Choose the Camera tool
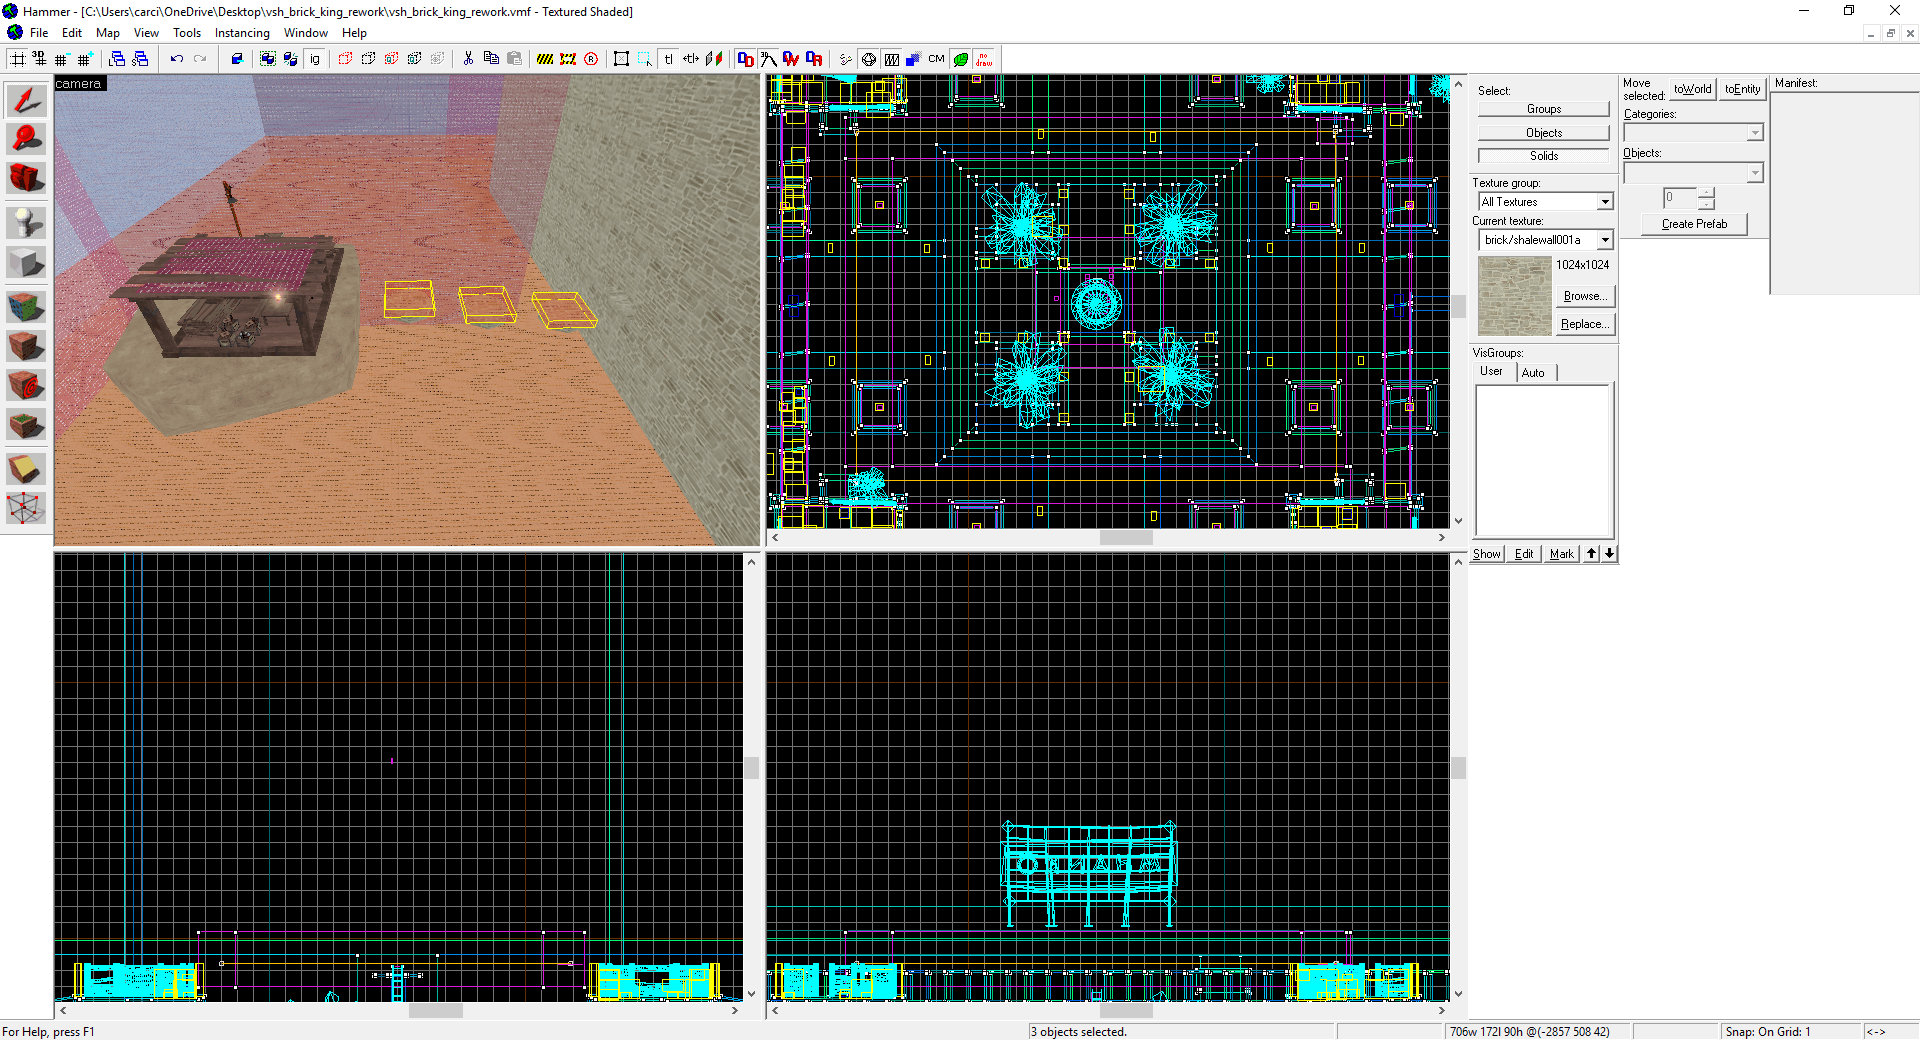The width and height of the screenshot is (1920, 1040). click(x=26, y=178)
